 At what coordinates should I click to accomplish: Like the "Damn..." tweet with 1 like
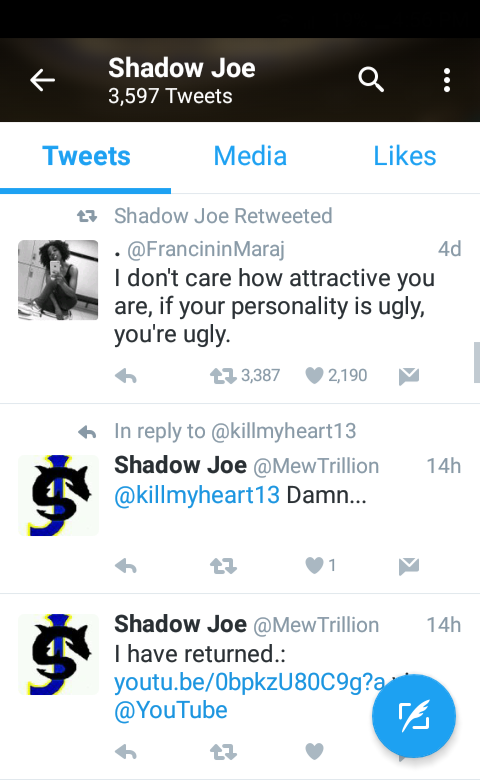pos(314,566)
